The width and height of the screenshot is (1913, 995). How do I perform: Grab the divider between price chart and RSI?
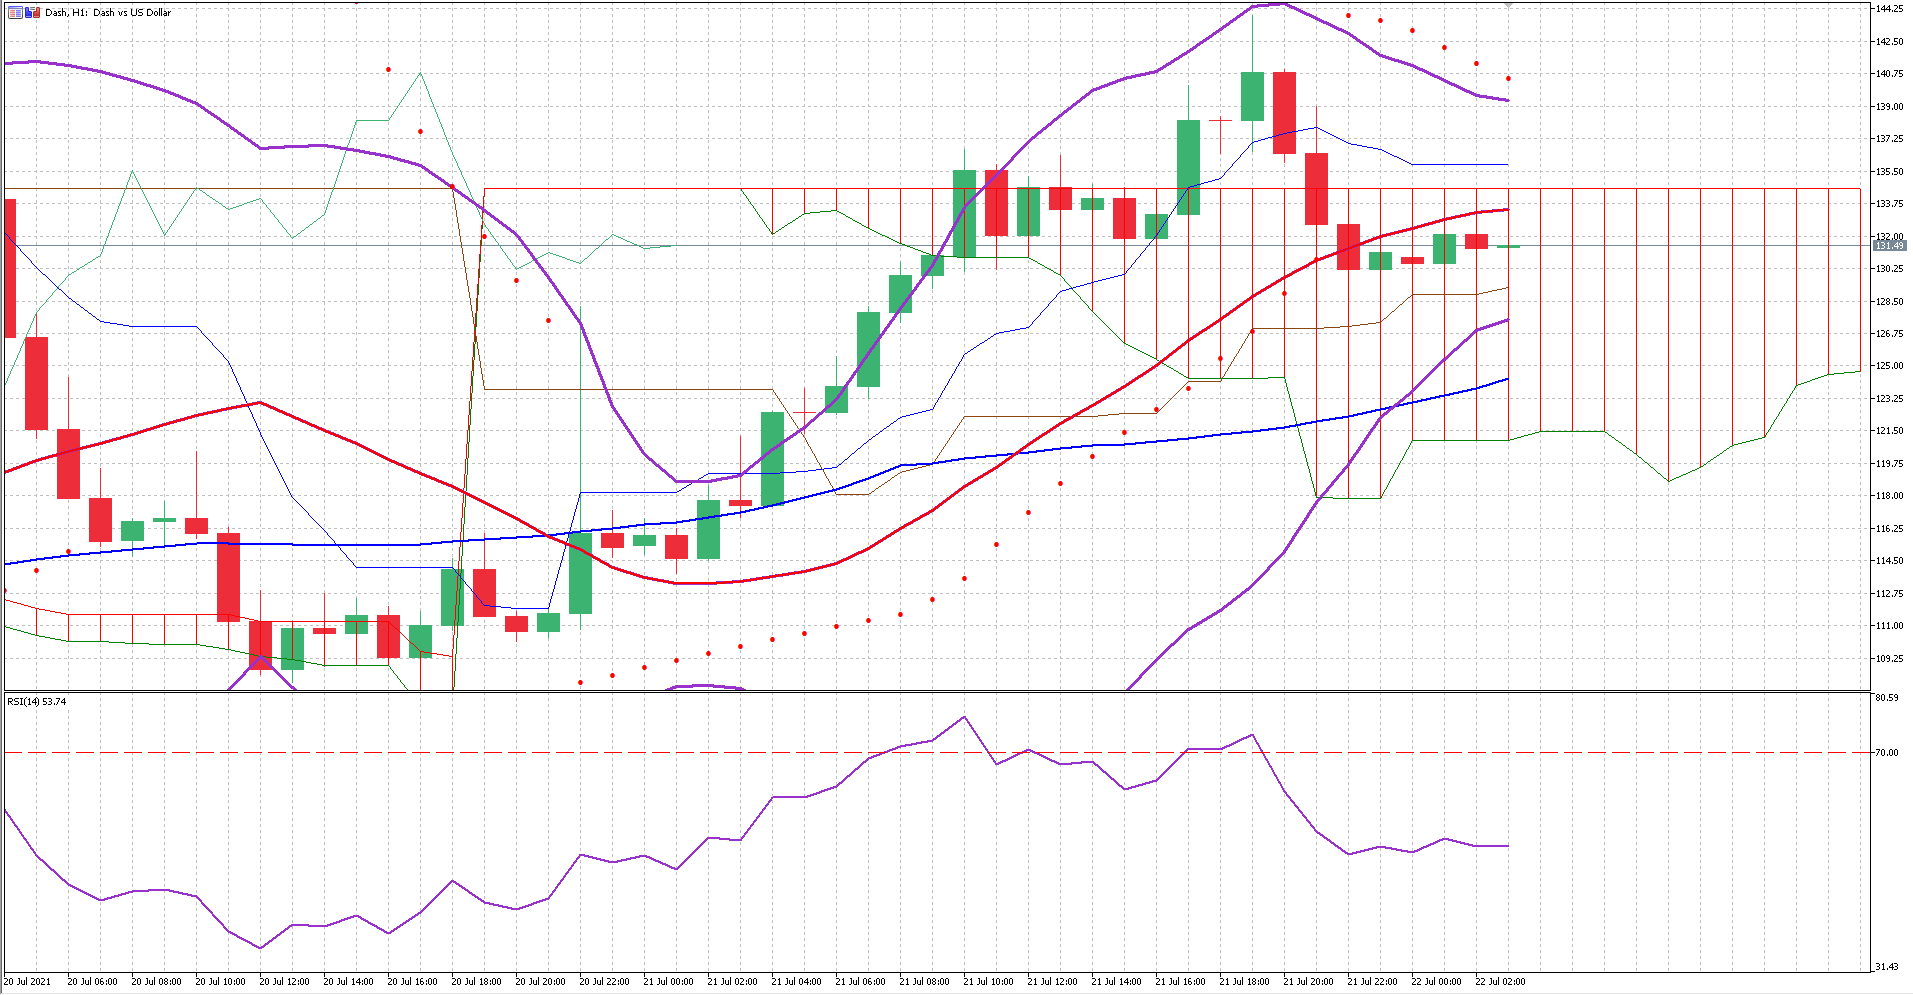(936, 692)
